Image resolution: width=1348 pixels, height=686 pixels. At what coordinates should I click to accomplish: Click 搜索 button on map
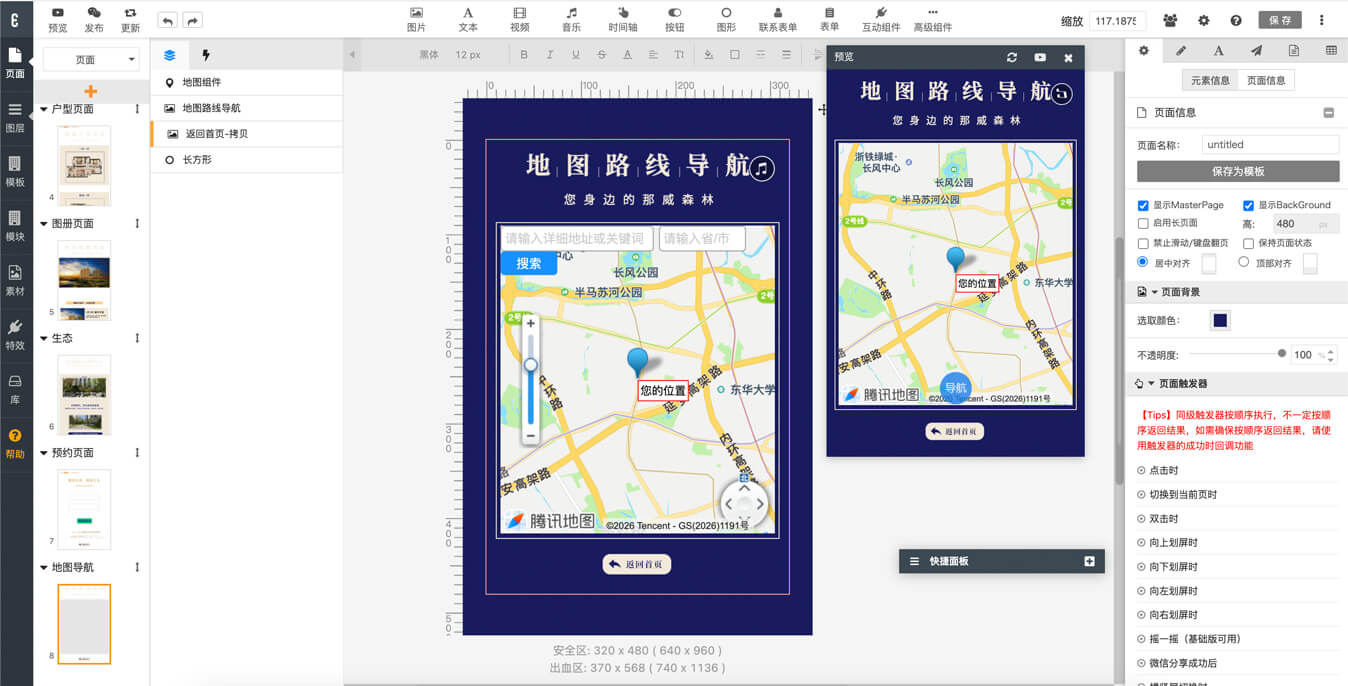(x=529, y=263)
